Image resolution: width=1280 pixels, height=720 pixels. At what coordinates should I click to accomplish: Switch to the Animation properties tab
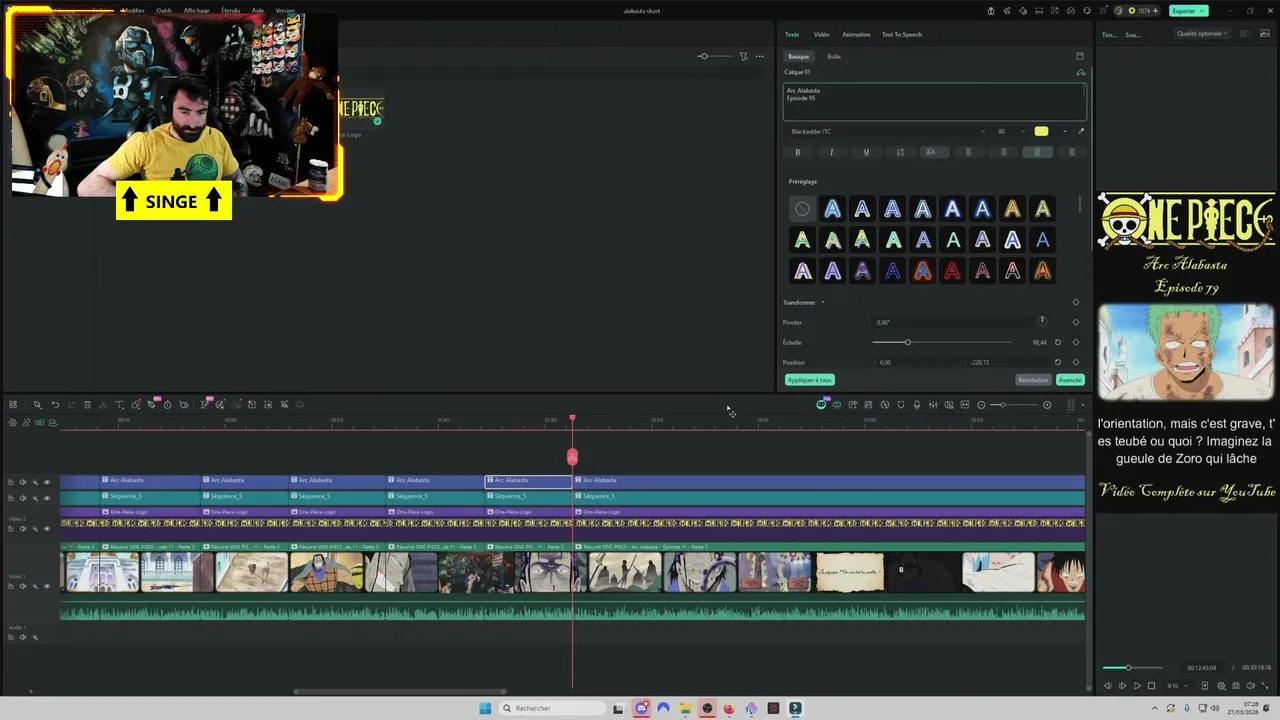(856, 34)
